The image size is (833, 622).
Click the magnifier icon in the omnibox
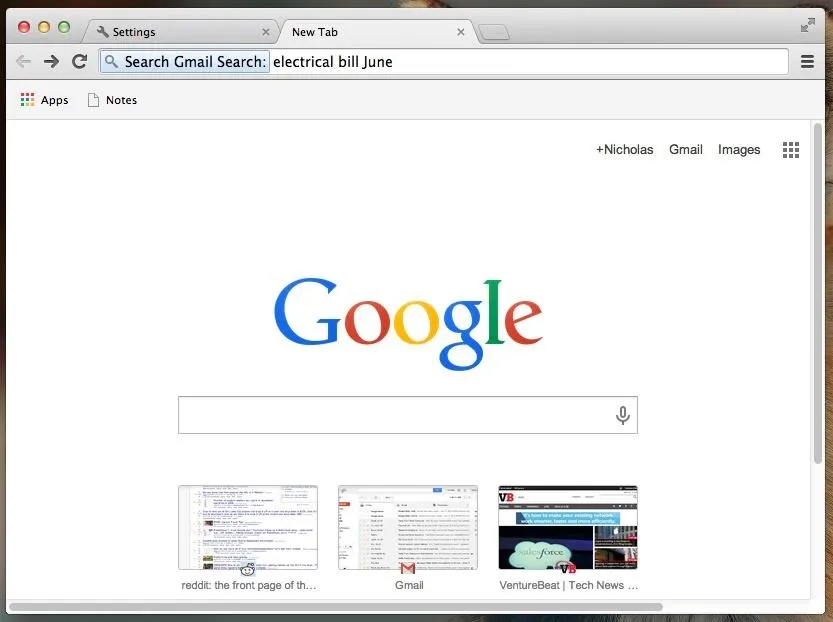click(x=111, y=62)
